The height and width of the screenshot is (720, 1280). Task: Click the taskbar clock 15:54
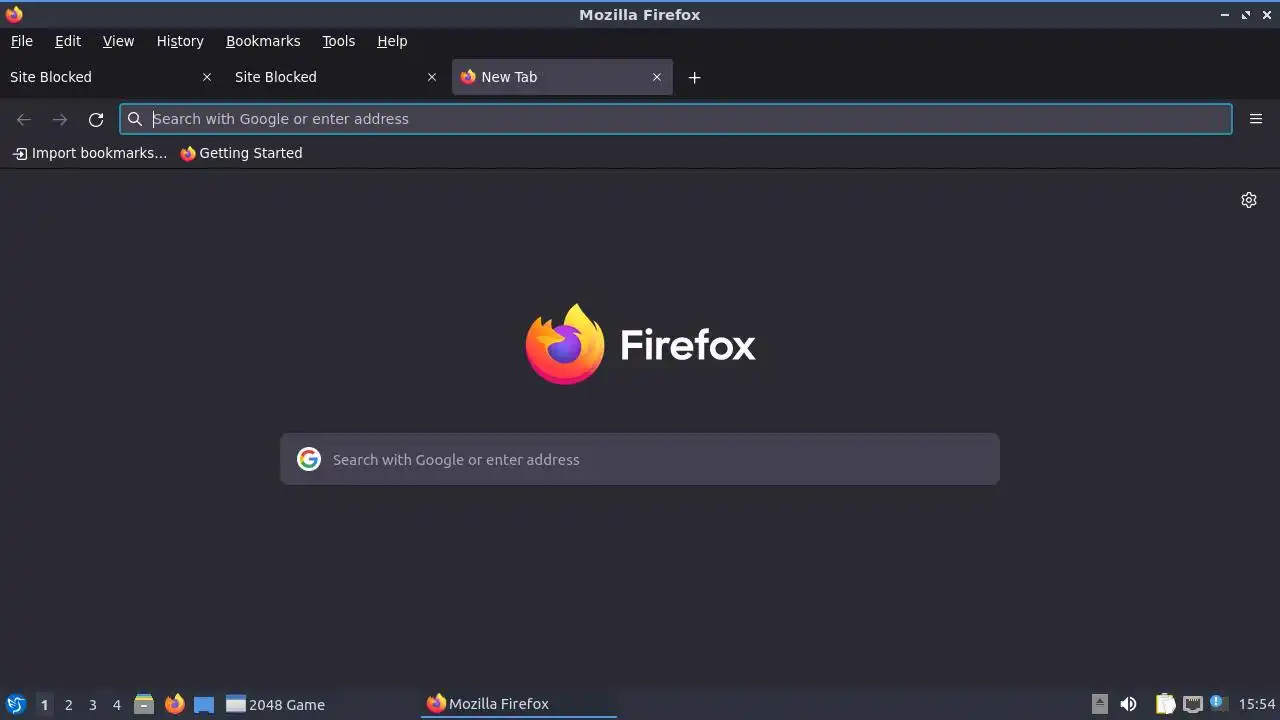pyautogui.click(x=1257, y=704)
